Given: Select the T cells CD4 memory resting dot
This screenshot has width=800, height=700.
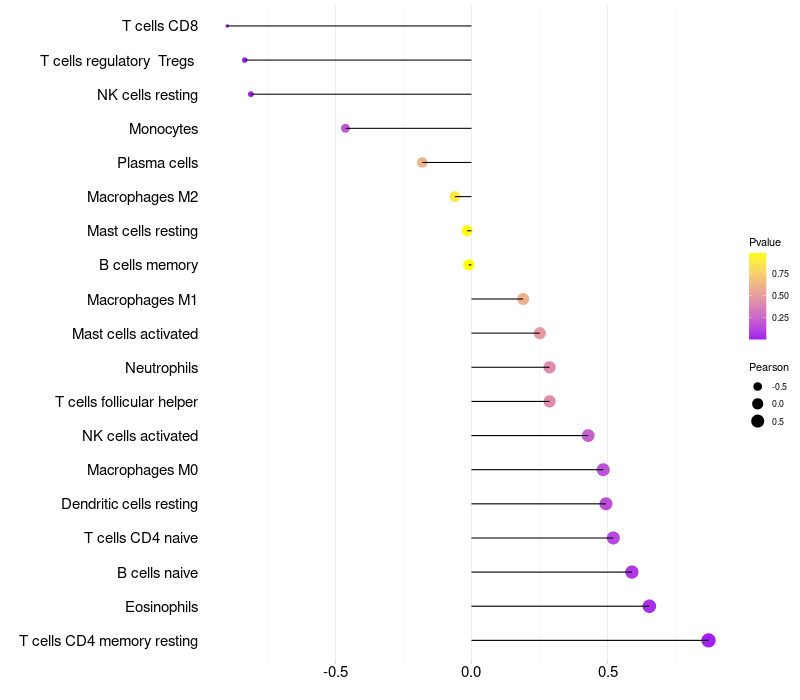Looking at the screenshot, I should (x=708, y=640).
